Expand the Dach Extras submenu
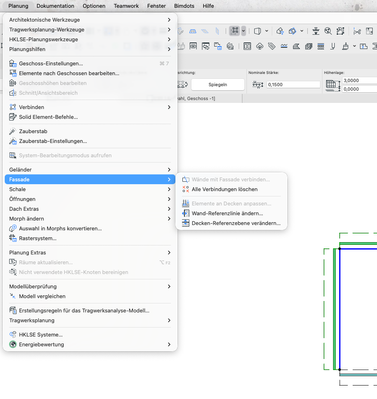 [90, 209]
